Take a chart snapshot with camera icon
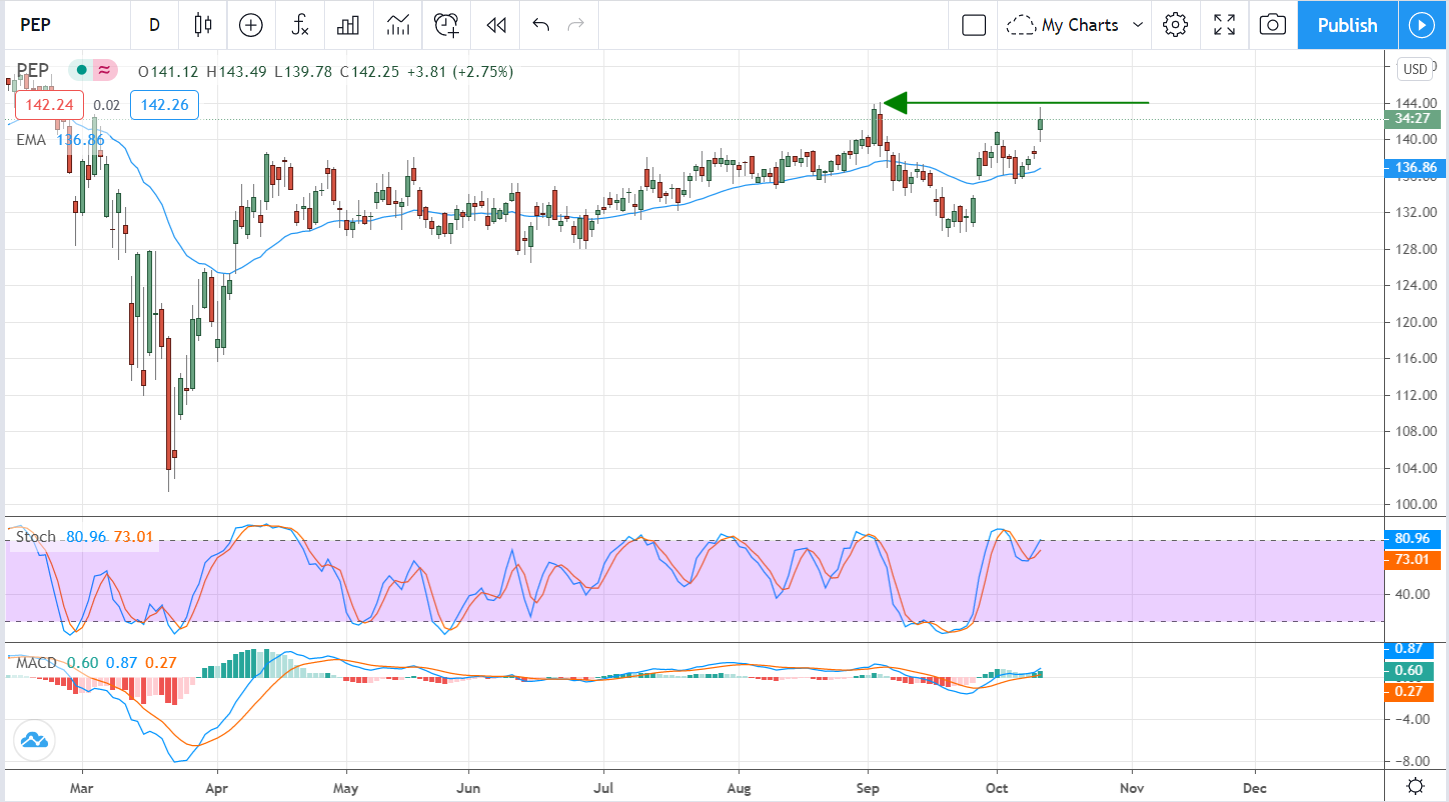1449x802 pixels. (x=1272, y=25)
